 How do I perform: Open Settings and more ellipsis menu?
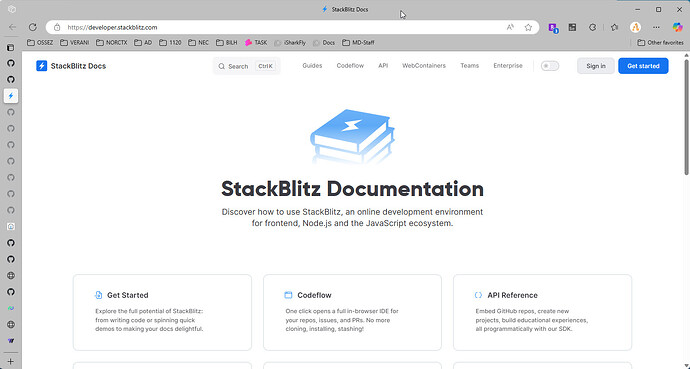tap(656, 27)
